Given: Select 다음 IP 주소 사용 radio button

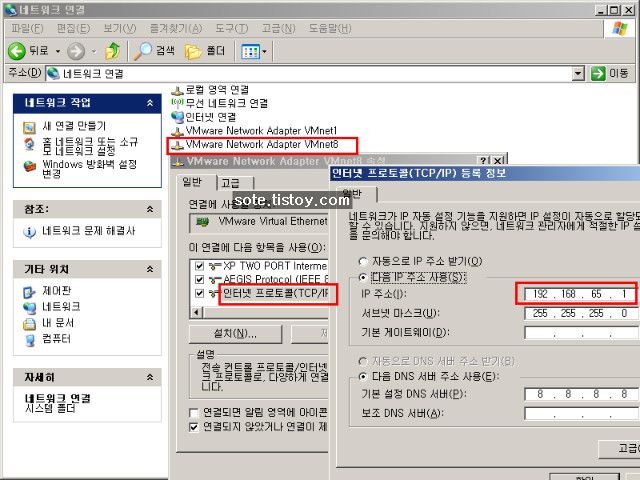Looking at the screenshot, I should point(362,278).
